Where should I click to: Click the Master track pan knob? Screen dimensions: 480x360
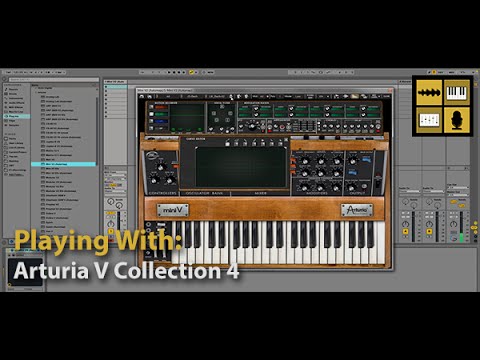453,224
